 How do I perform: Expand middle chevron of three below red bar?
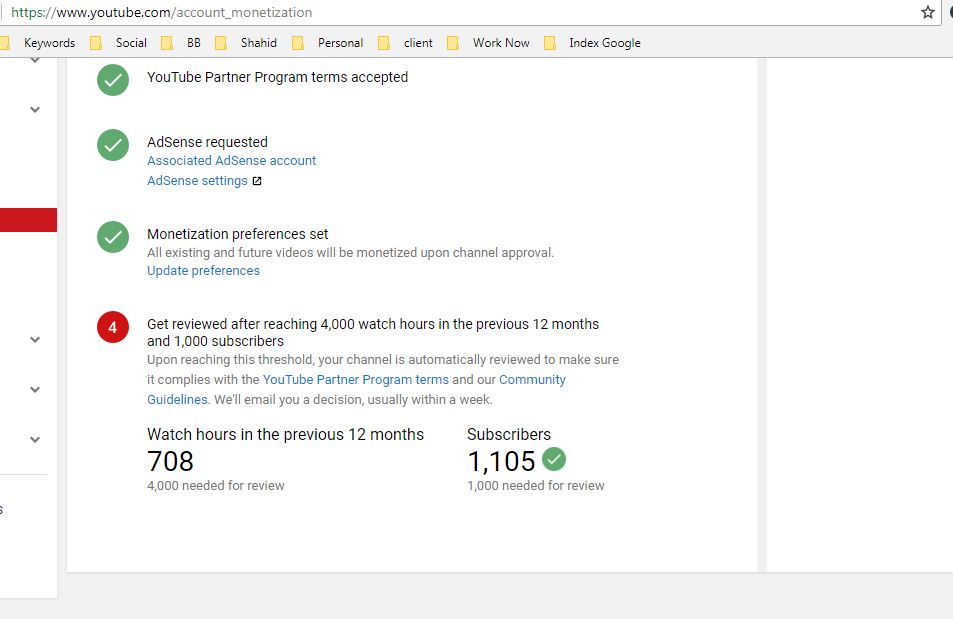pyautogui.click(x=35, y=389)
